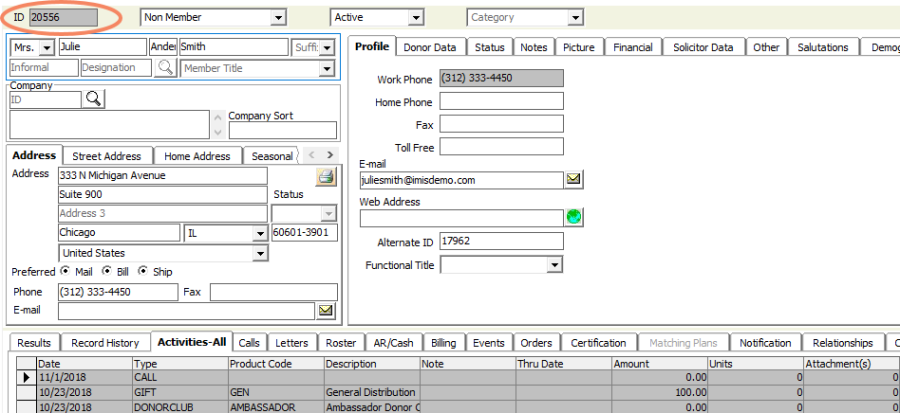
Task: Switch to the Donor Data tab
Action: point(431,47)
